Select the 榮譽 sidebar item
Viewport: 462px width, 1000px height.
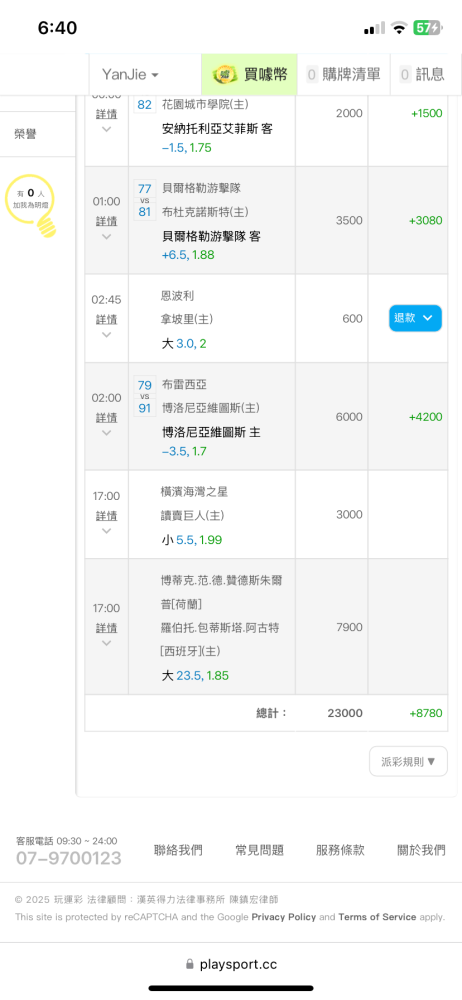tap(26, 134)
